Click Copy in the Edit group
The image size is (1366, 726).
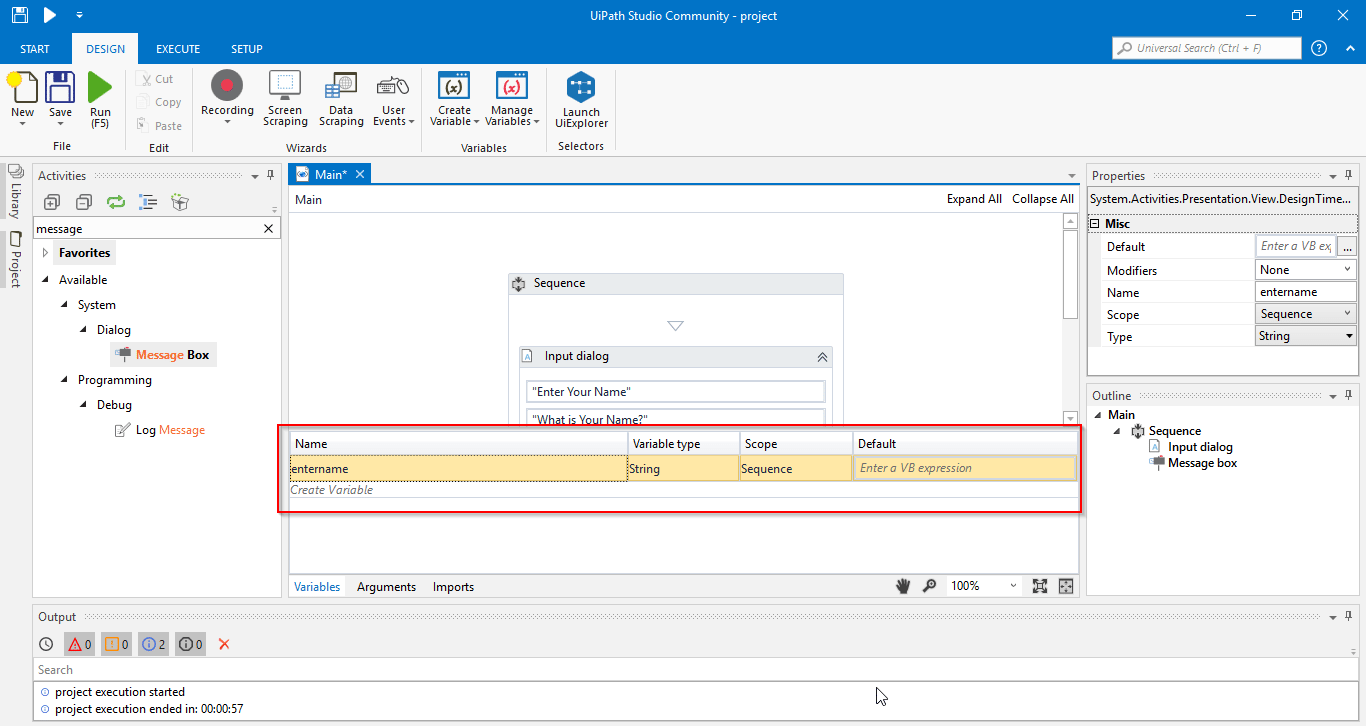(x=159, y=102)
